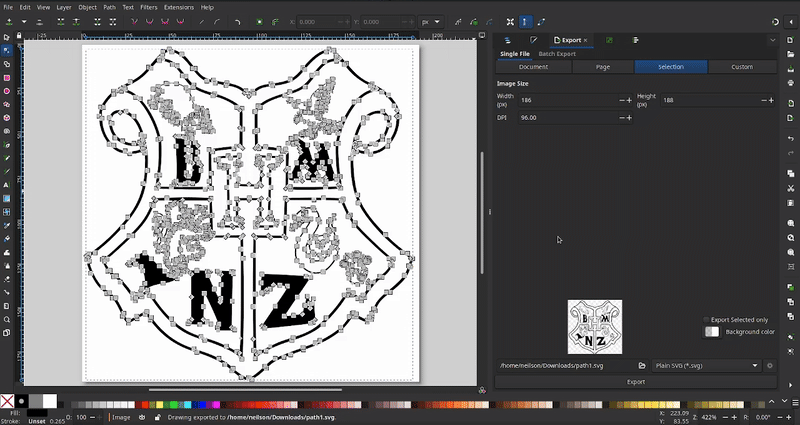Viewport: 800px width, 425px height.
Task: Browse for export file with folder icon
Action: pyautogui.click(x=642, y=366)
